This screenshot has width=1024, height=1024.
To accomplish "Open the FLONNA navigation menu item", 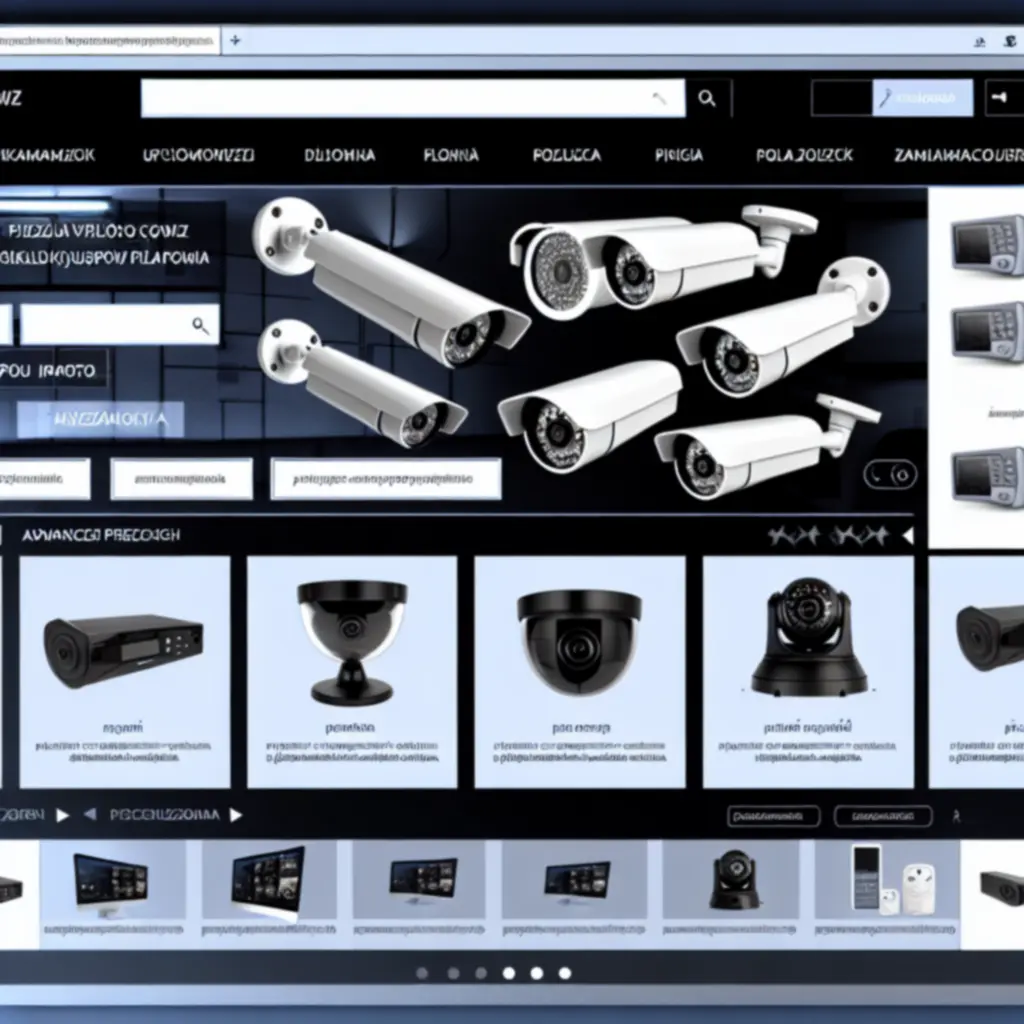I will tap(450, 155).
